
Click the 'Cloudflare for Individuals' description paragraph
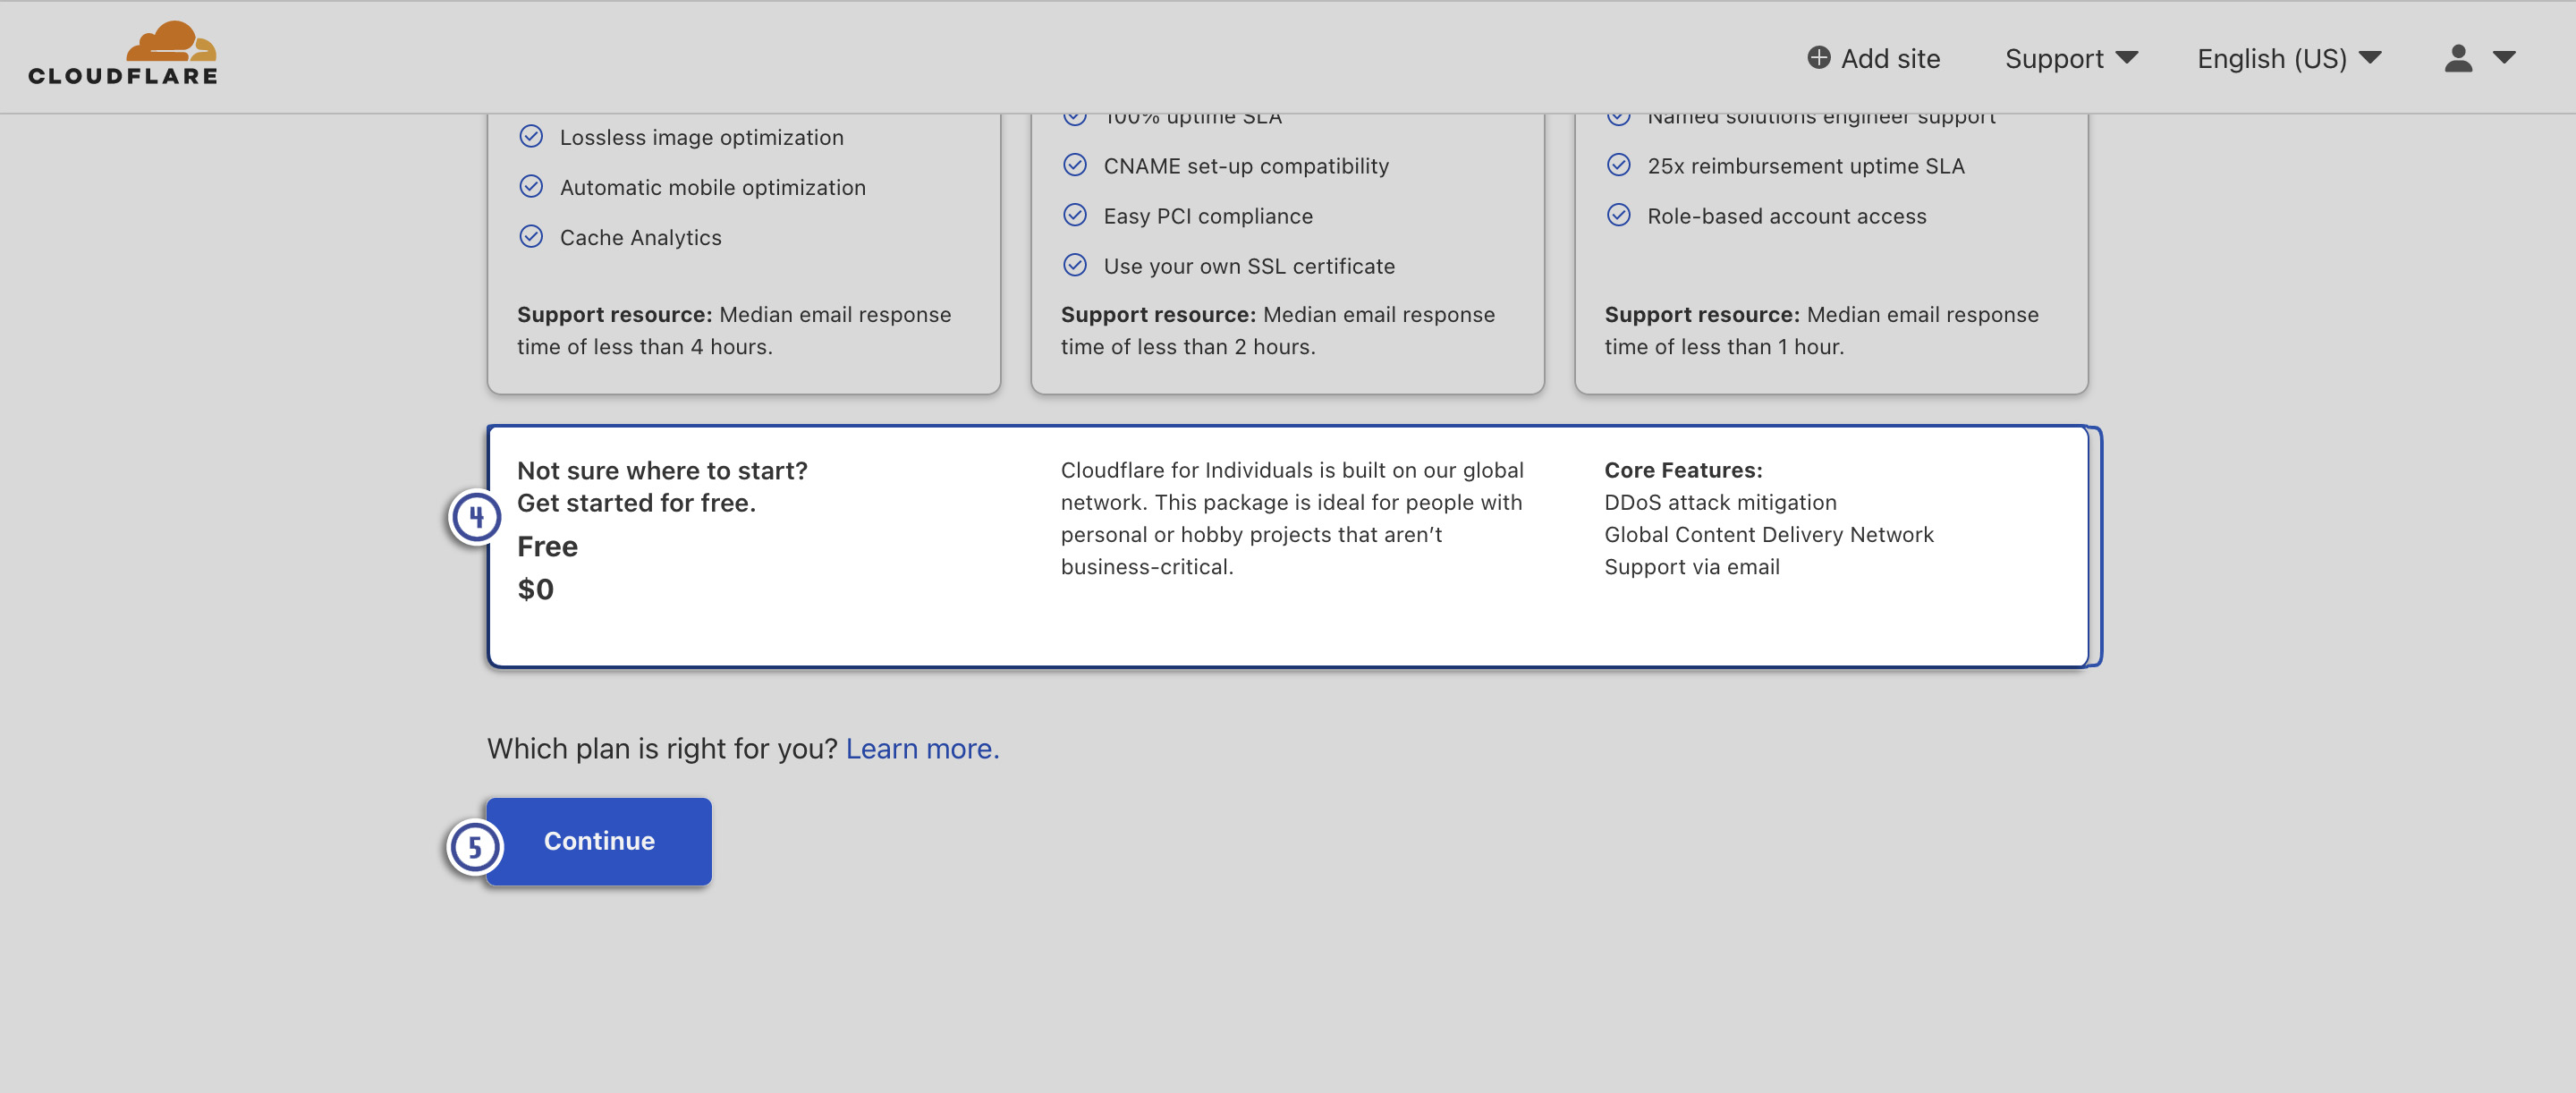point(1292,518)
